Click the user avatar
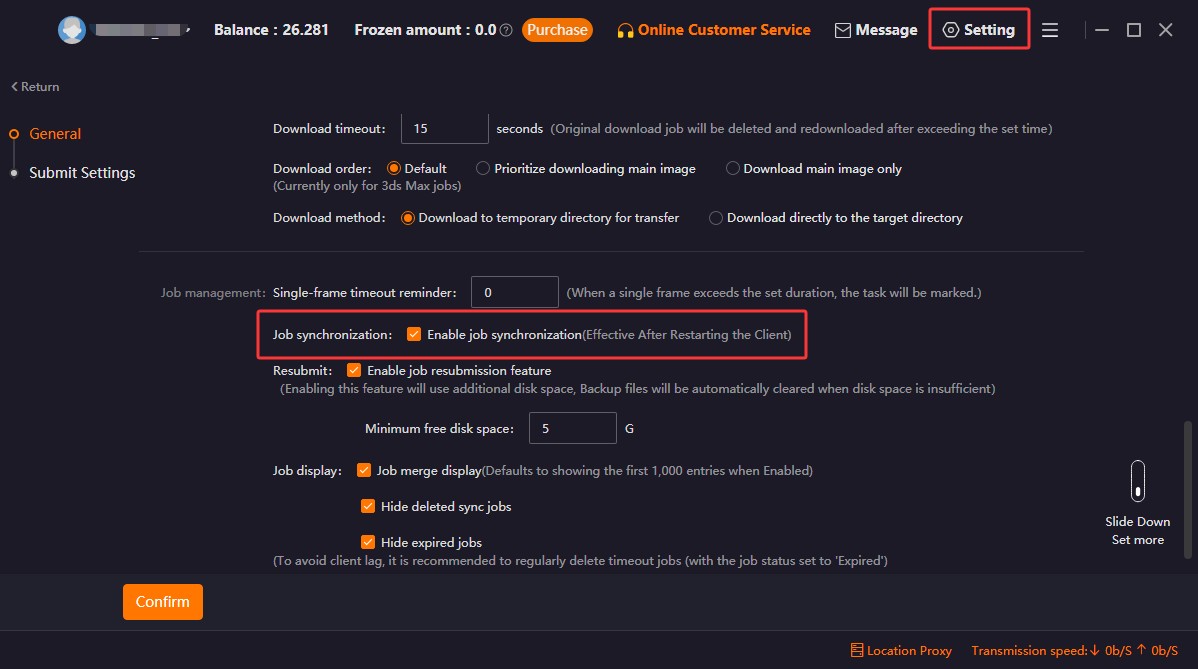The width and height of the screenshot is (1198, 669). pos(71,29)
